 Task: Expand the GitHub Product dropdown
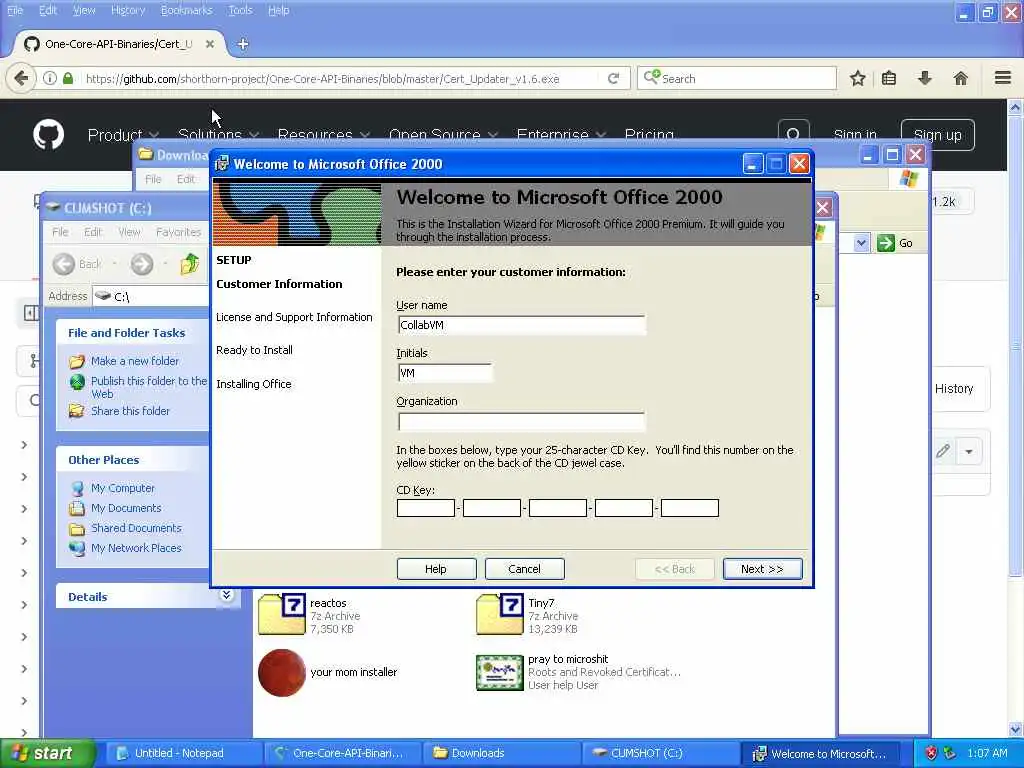pyautogui.click(x=123, y=135)
